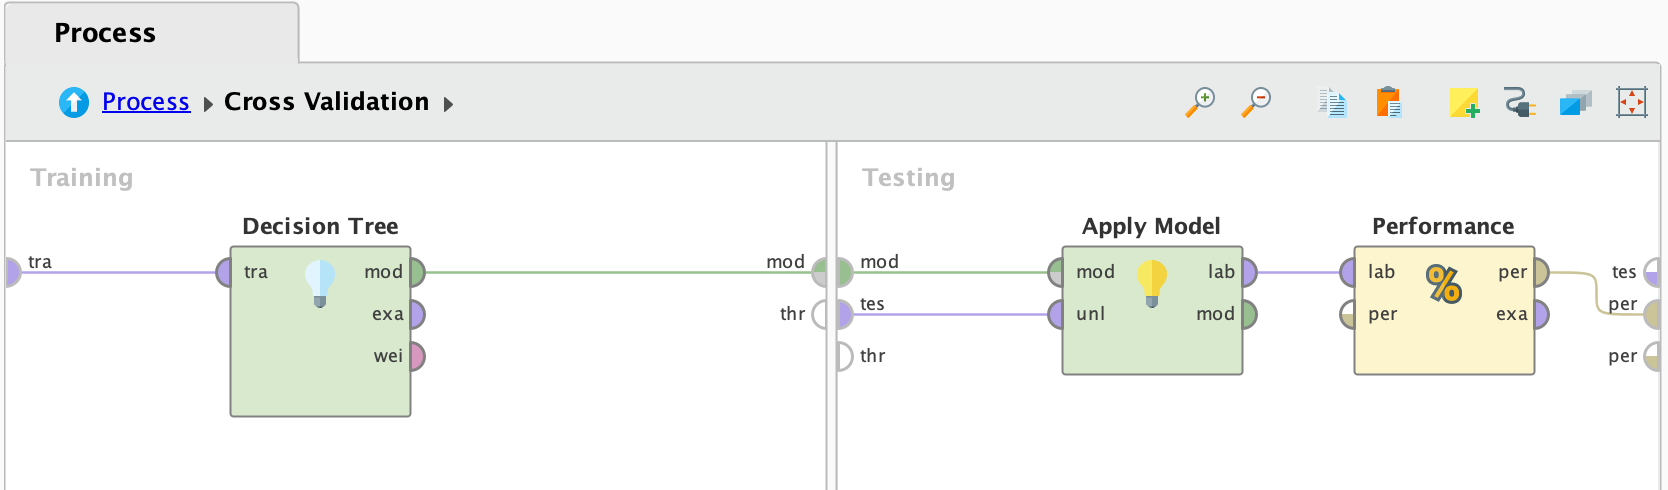Click the Apply Model lab output port
Image resolution: width=1668 pixels, height=490 pixels.
tap(1249, 272)
